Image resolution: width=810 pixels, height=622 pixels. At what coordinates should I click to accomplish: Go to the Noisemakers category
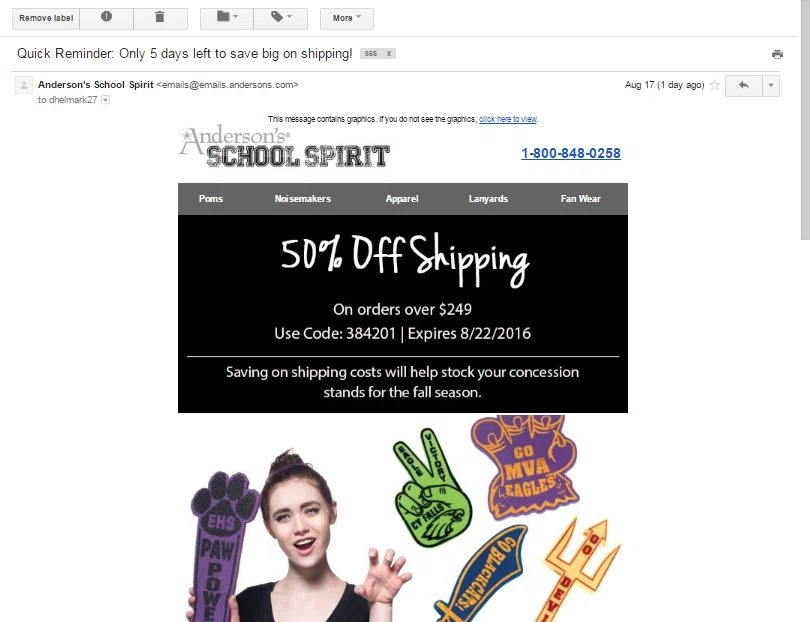point(303,199)
